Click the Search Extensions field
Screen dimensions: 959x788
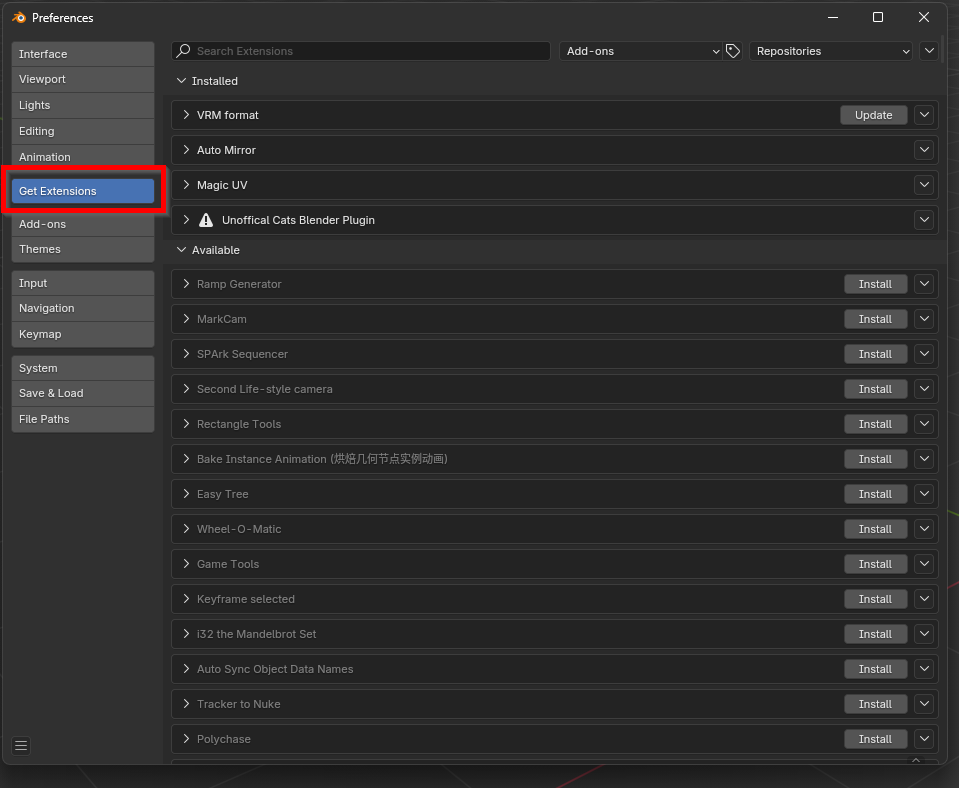(370, 51)
